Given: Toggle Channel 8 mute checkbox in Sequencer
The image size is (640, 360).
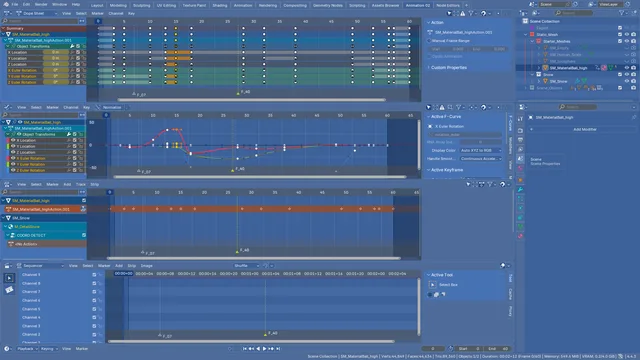Looking at the screenshot, I should (x=94, y=283).
